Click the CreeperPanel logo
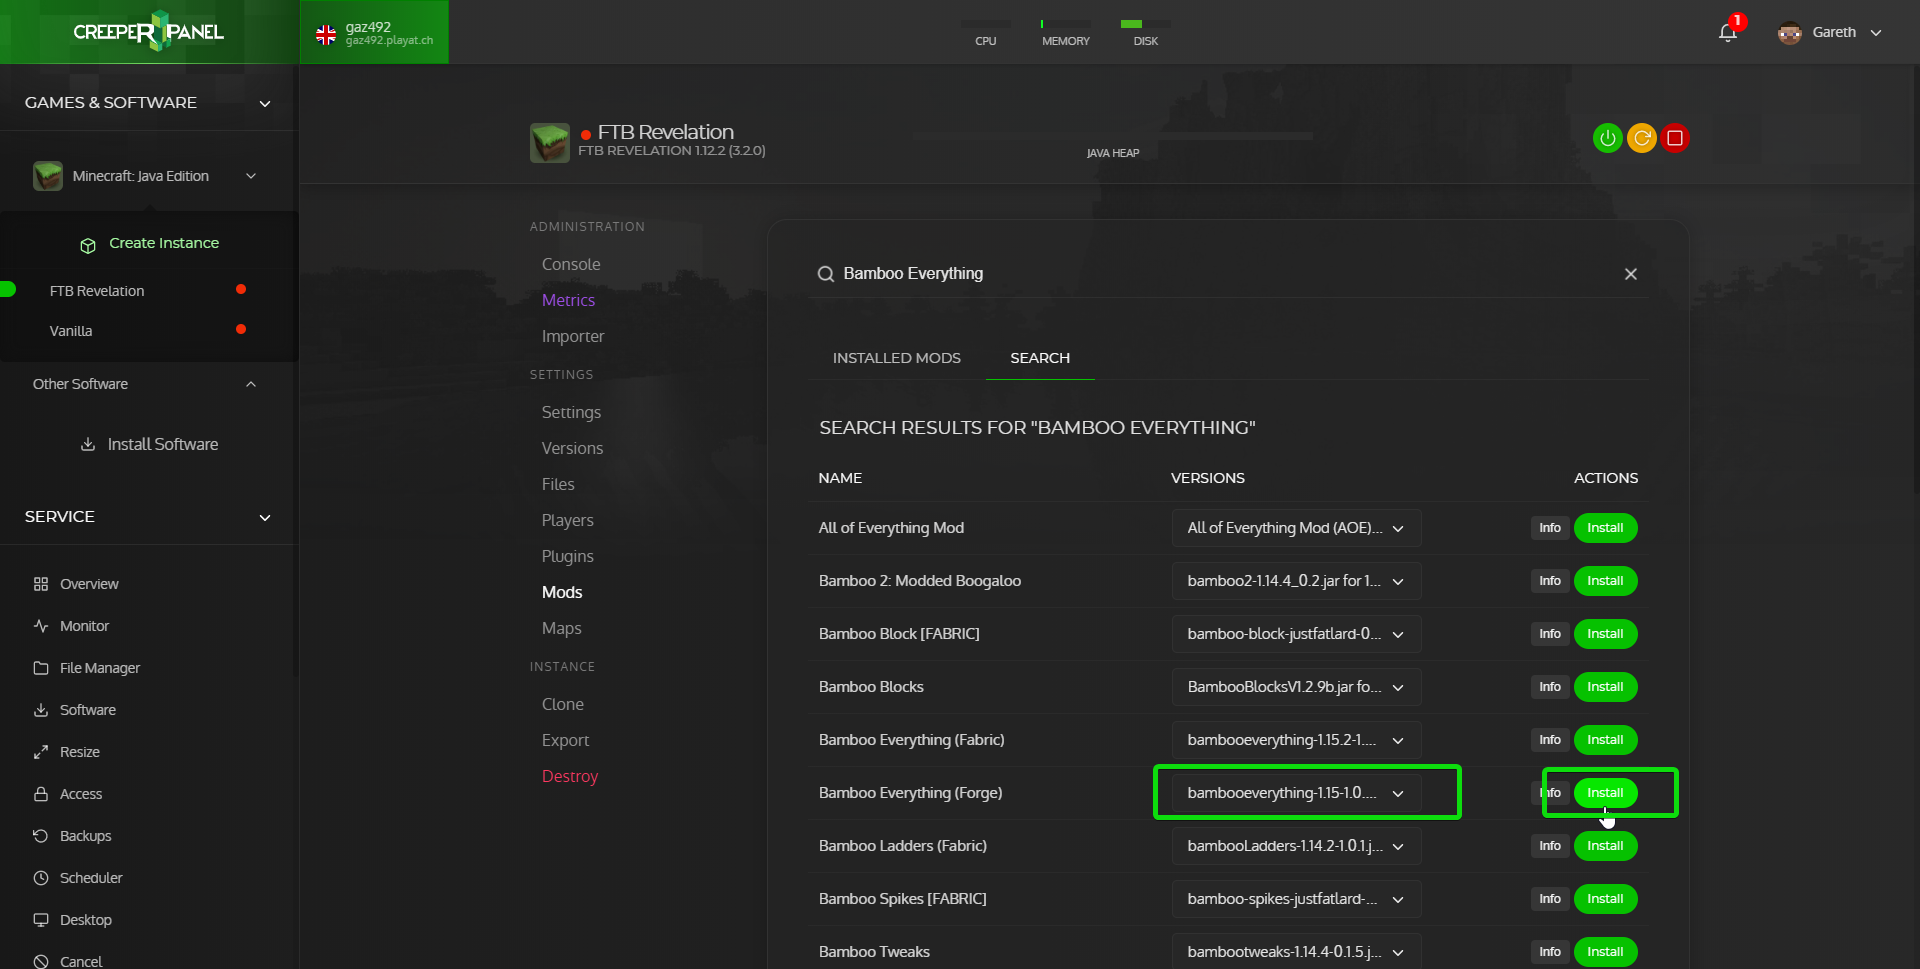This screenshot has width=1920, height=969. pos(148,31)
